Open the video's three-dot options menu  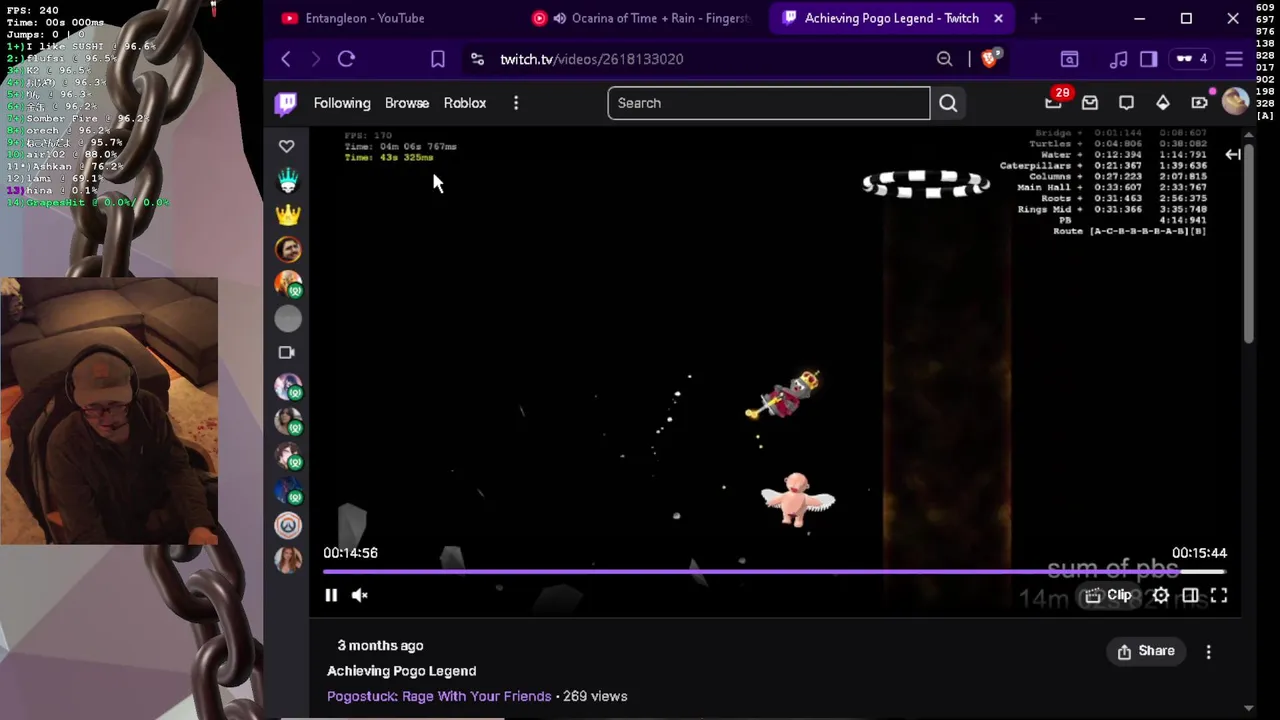[x=1208, y=651]
